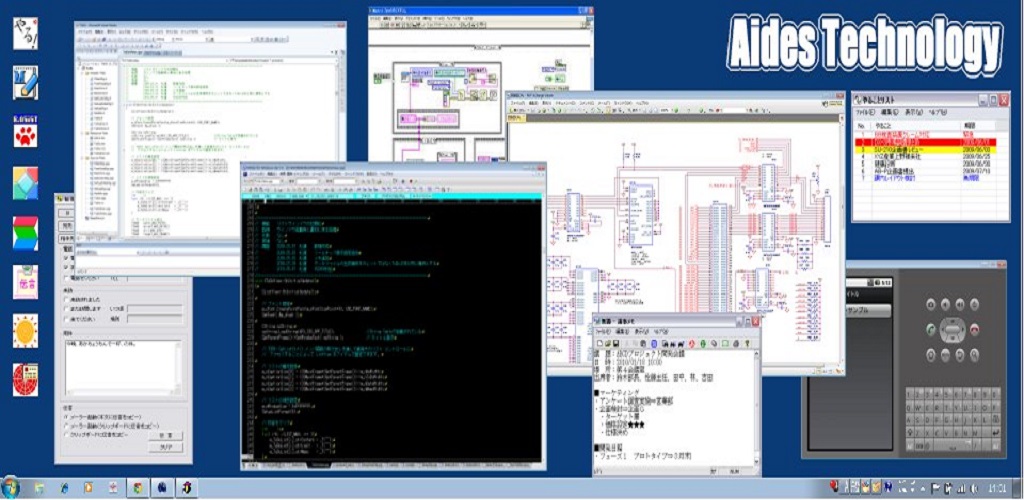Click inside the message body text area
The height and width of the screenshot is (500, 1024).
tap(123, 366)
